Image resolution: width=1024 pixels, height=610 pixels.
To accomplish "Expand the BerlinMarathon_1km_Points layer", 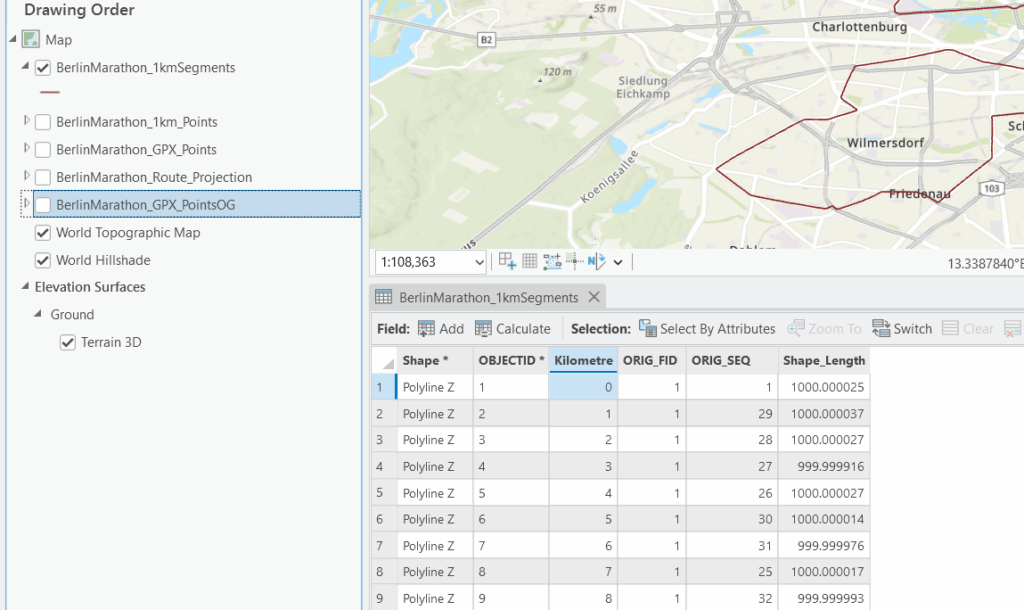I will pos(27,122).
